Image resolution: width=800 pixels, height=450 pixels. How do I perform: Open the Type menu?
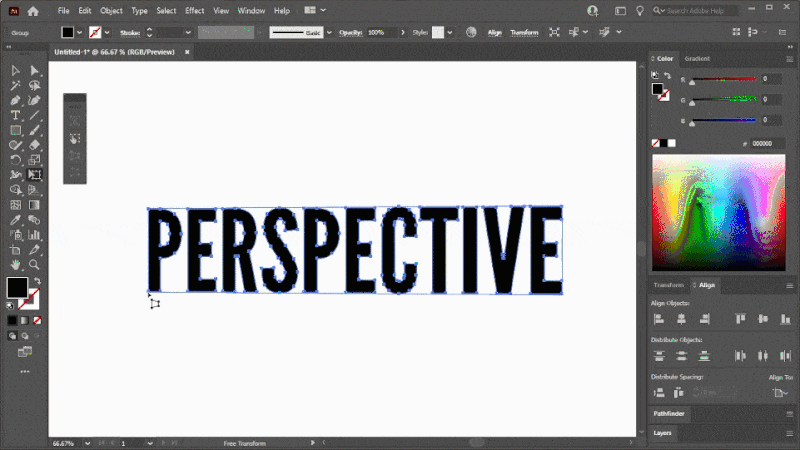[139, 11]
